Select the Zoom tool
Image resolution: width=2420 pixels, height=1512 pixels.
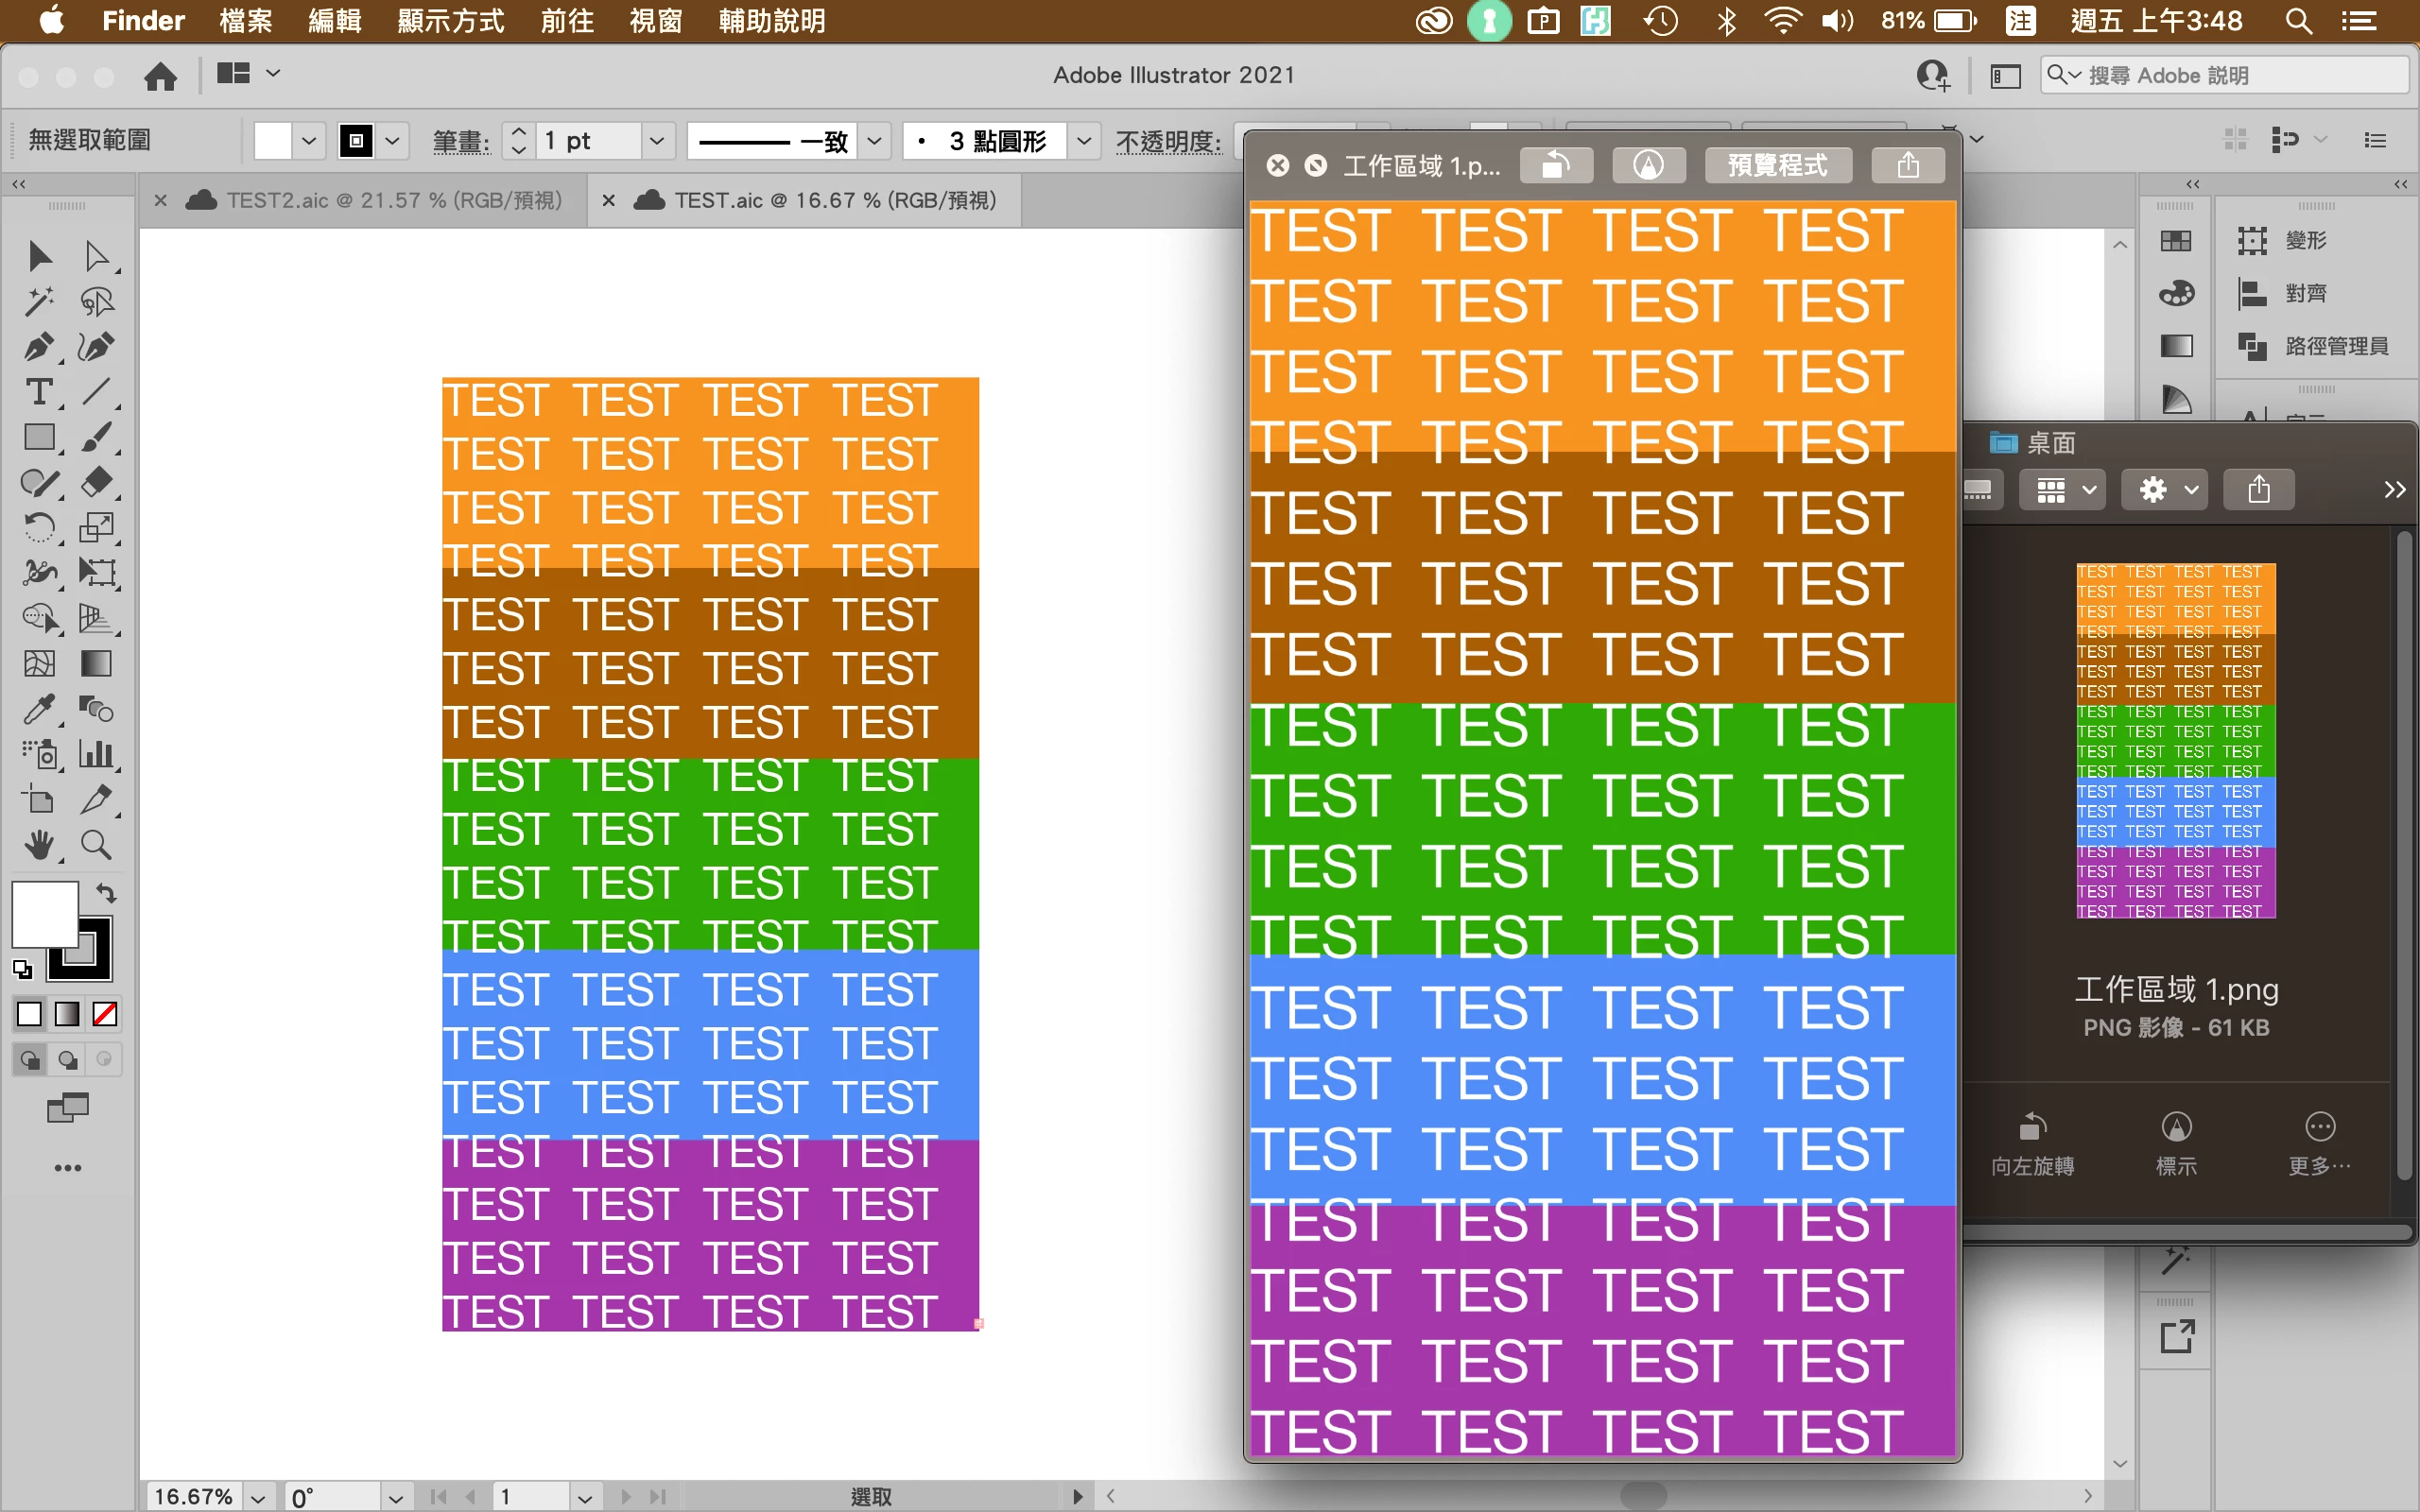(x=96, y=845)
